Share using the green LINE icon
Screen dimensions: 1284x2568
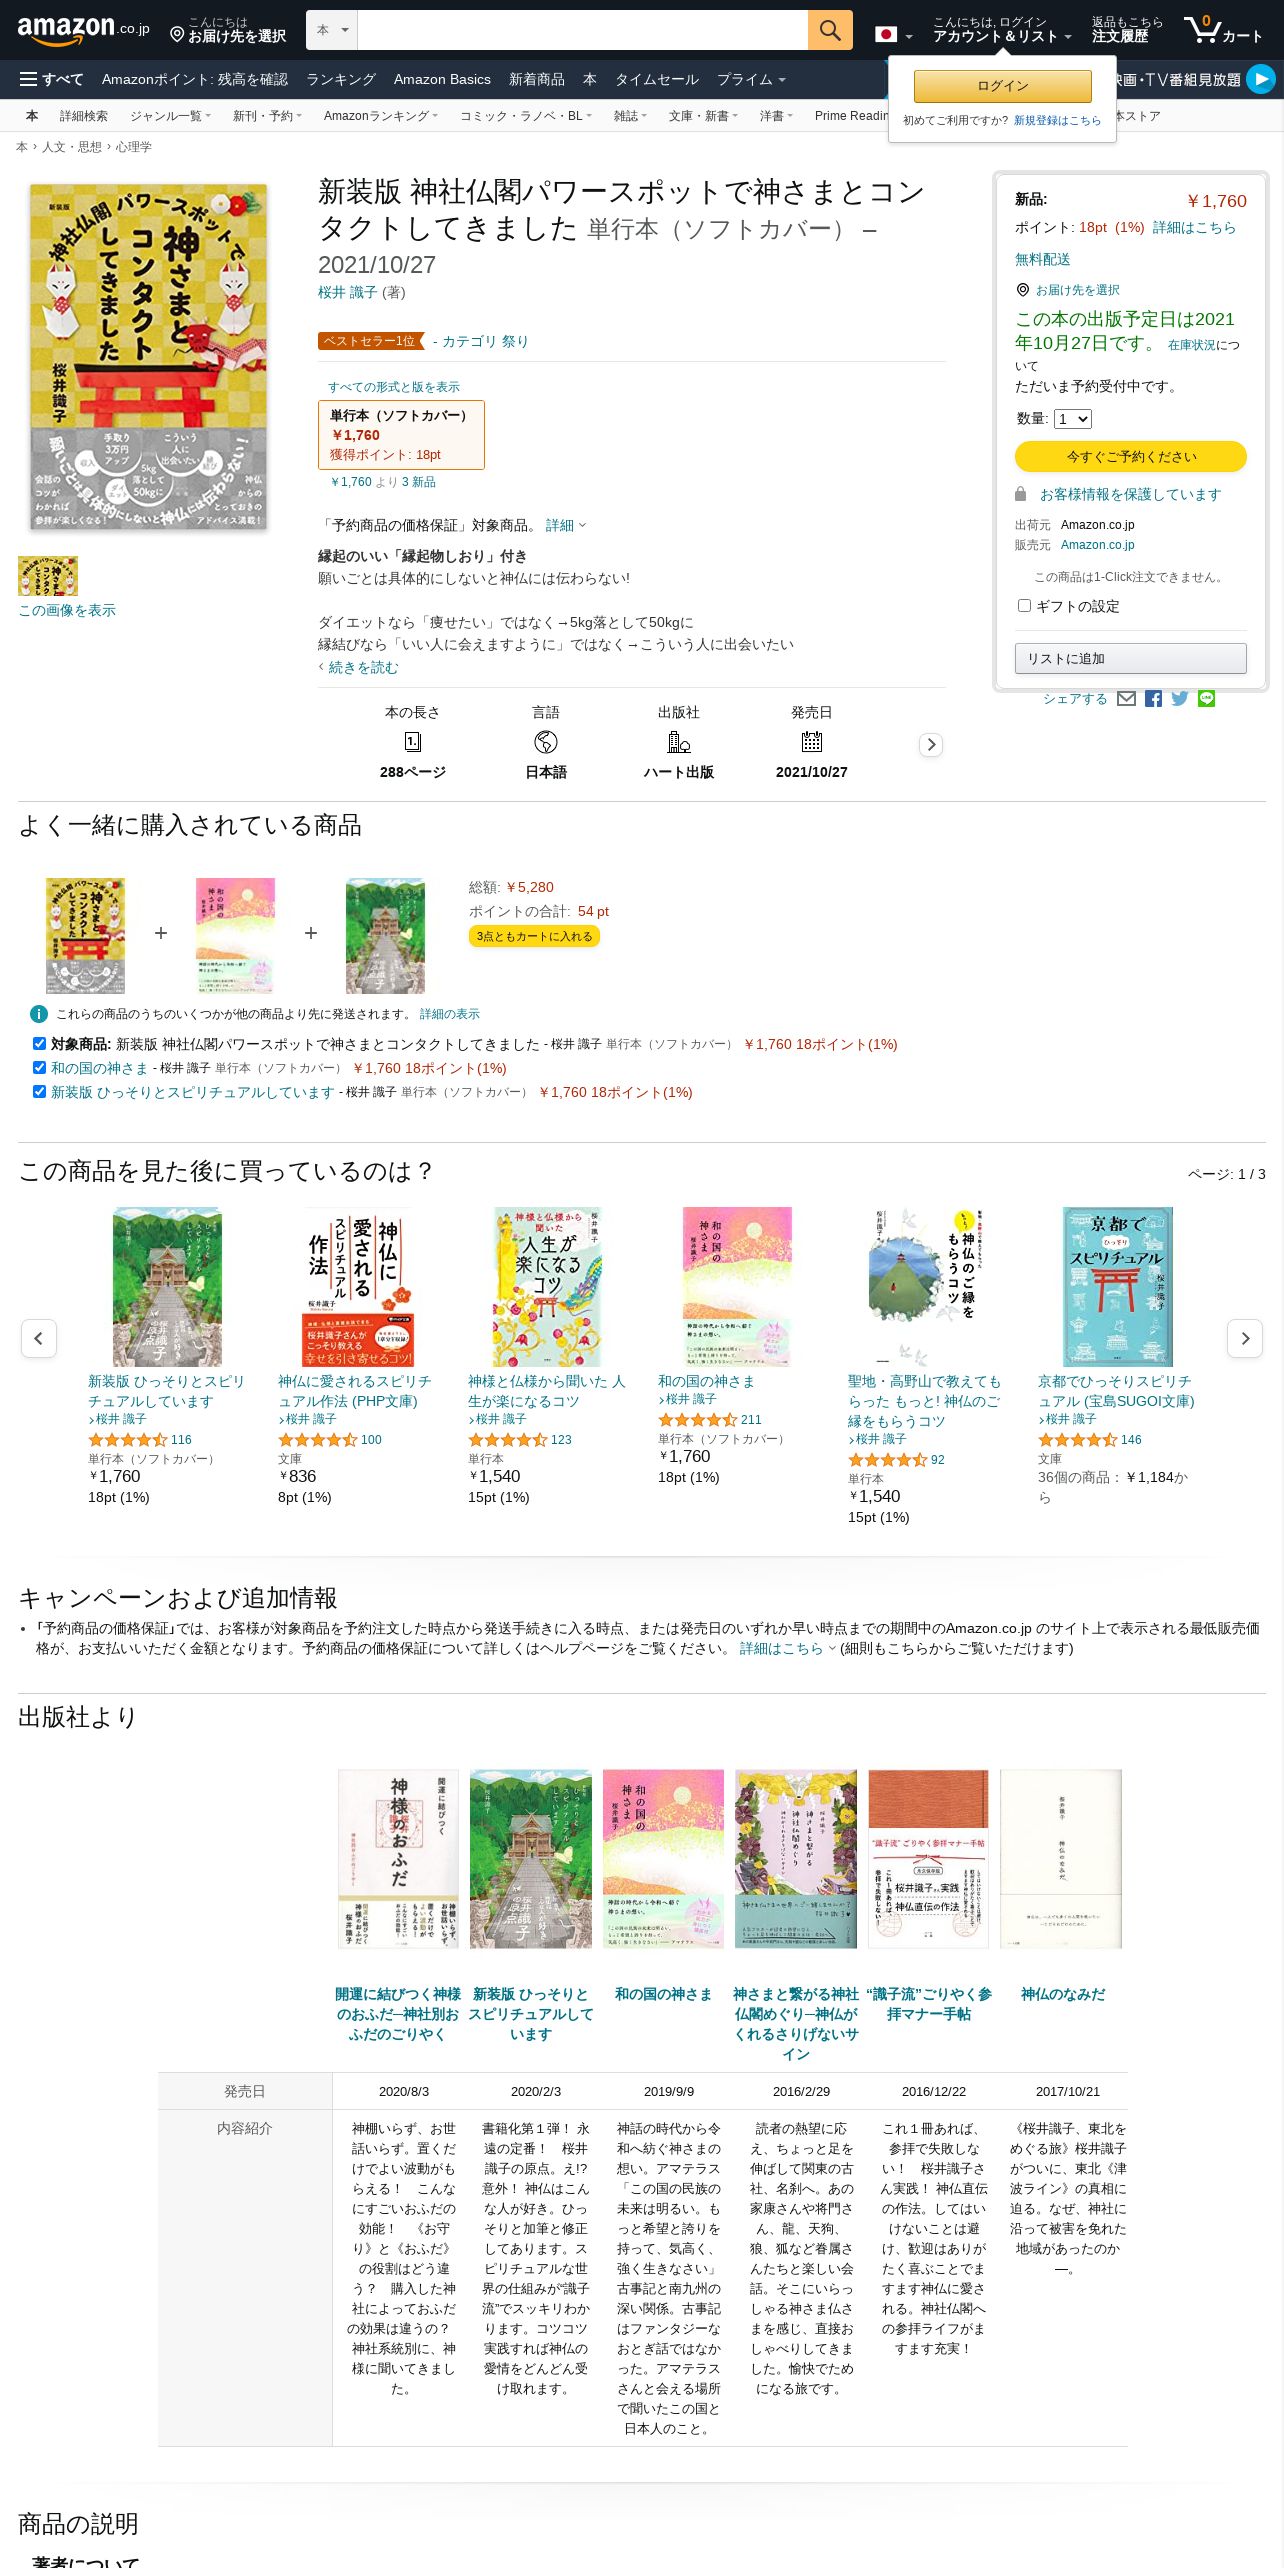tap(1207, 699)
